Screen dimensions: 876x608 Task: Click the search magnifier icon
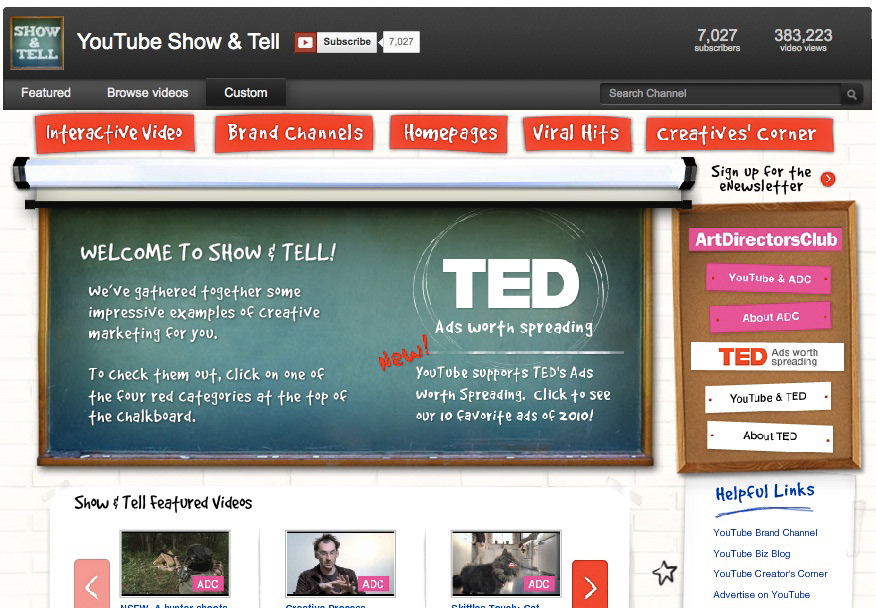[851, 94]
